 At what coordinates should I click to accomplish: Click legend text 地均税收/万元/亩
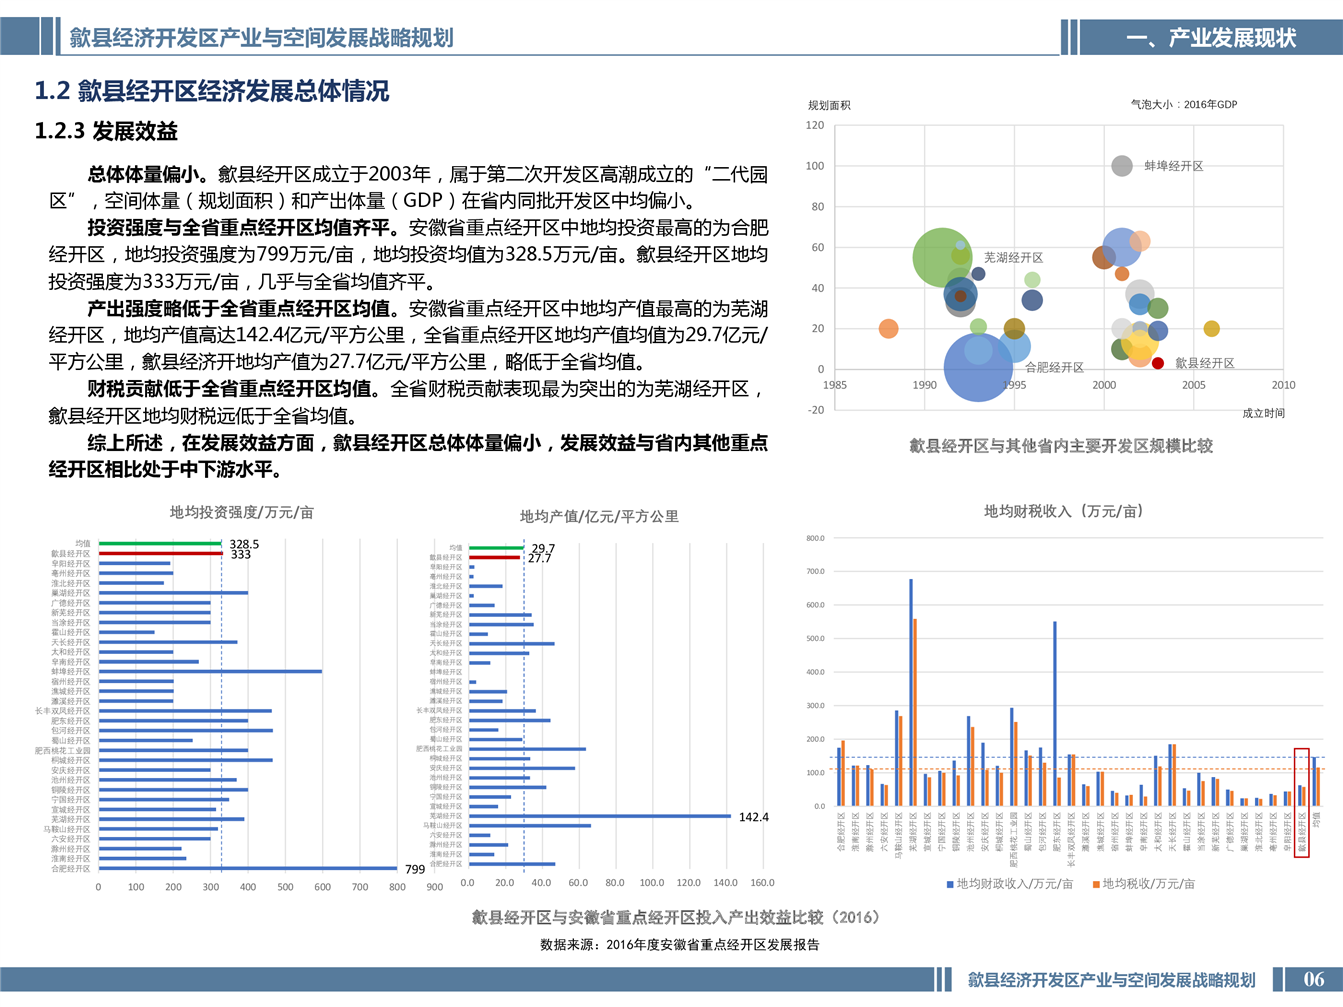click(1149, 884)
